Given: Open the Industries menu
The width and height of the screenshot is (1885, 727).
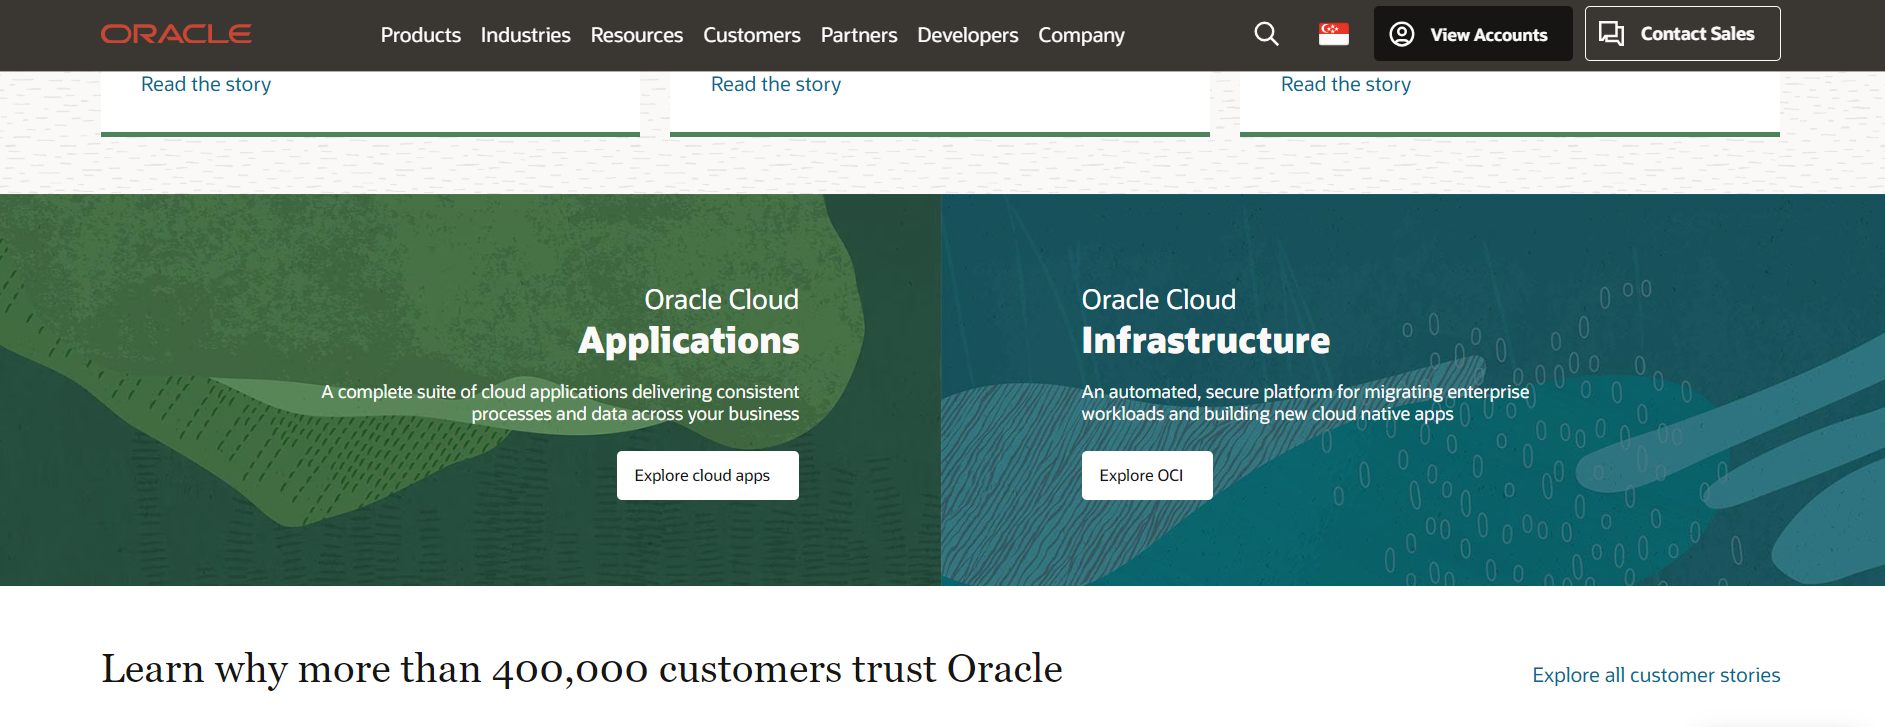Looking at the screenshot, I should [526, 35].
